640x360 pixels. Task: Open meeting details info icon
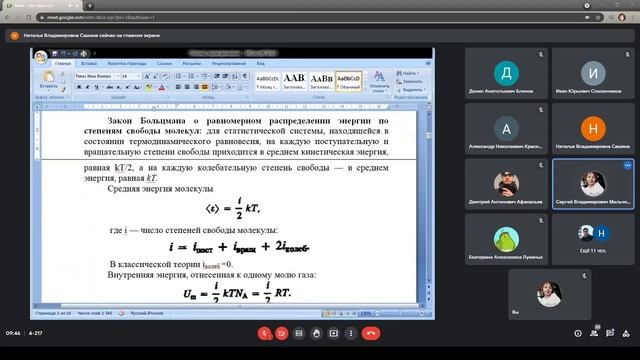click(x=578, y=333)
